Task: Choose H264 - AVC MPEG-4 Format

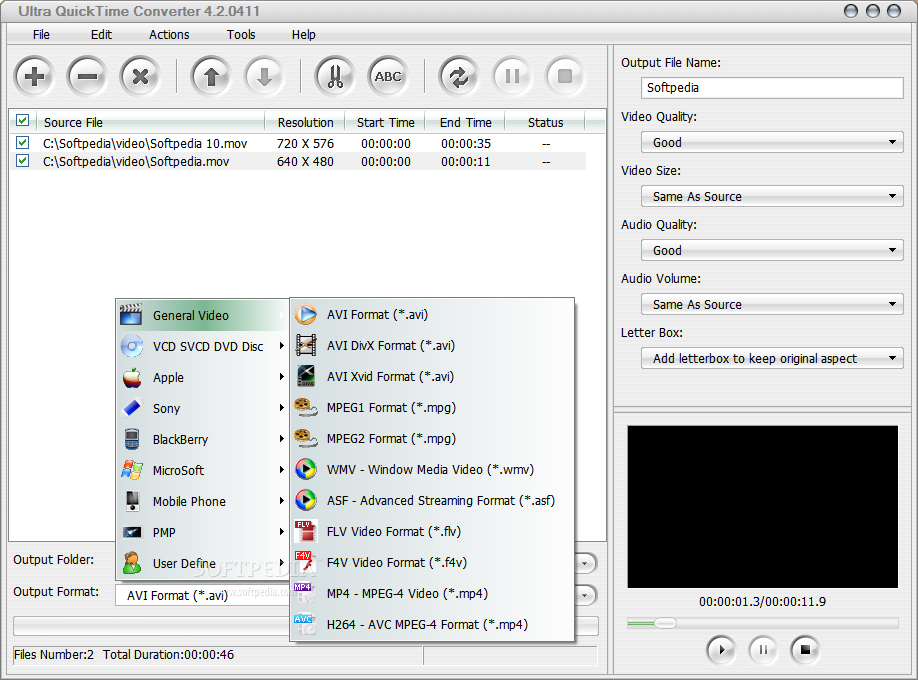Action: [432, 625]
